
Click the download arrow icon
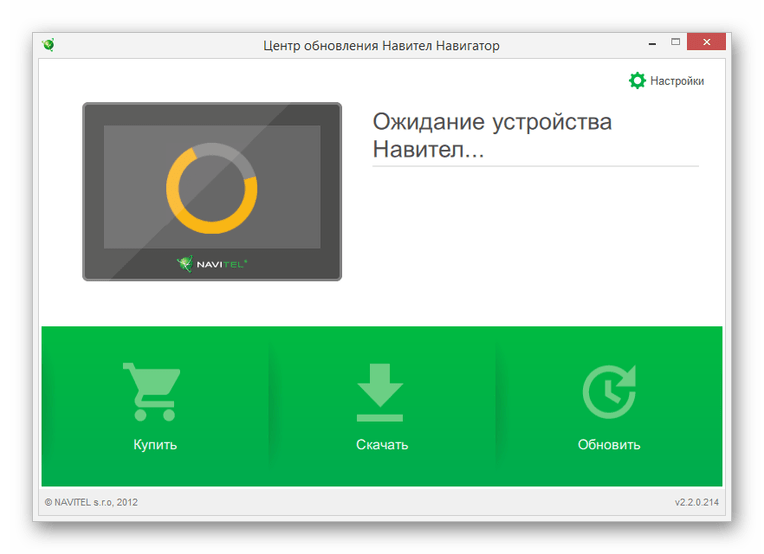tap(380, 392)
